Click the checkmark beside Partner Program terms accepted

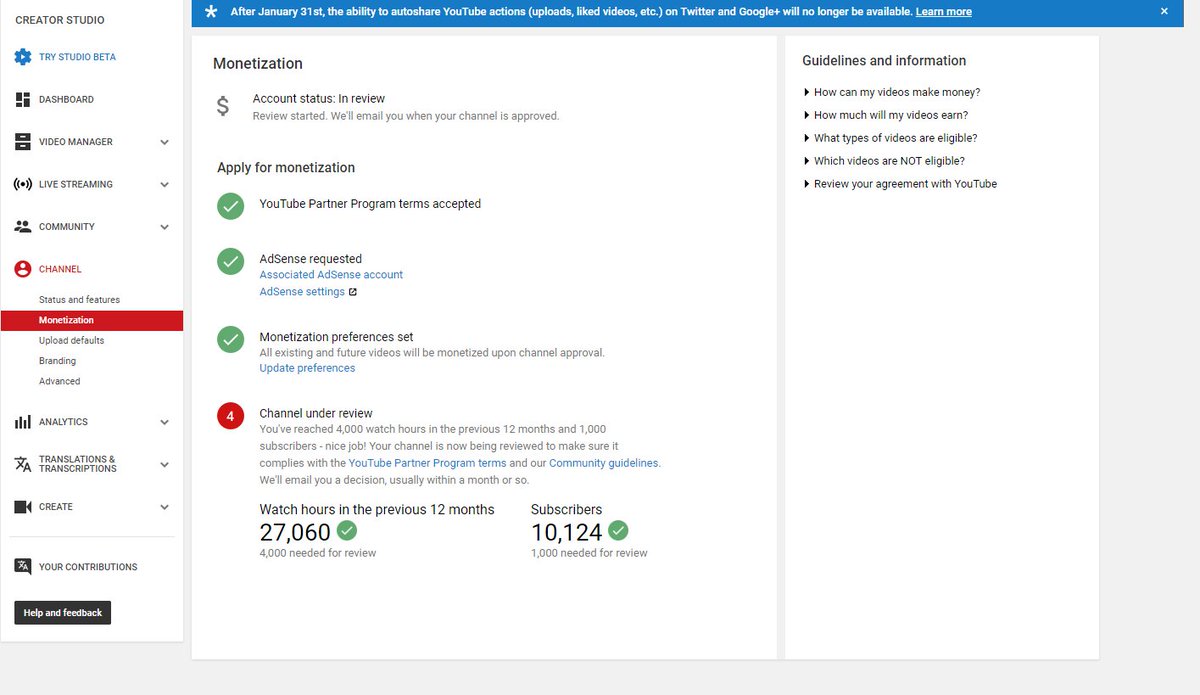(231, 207)
